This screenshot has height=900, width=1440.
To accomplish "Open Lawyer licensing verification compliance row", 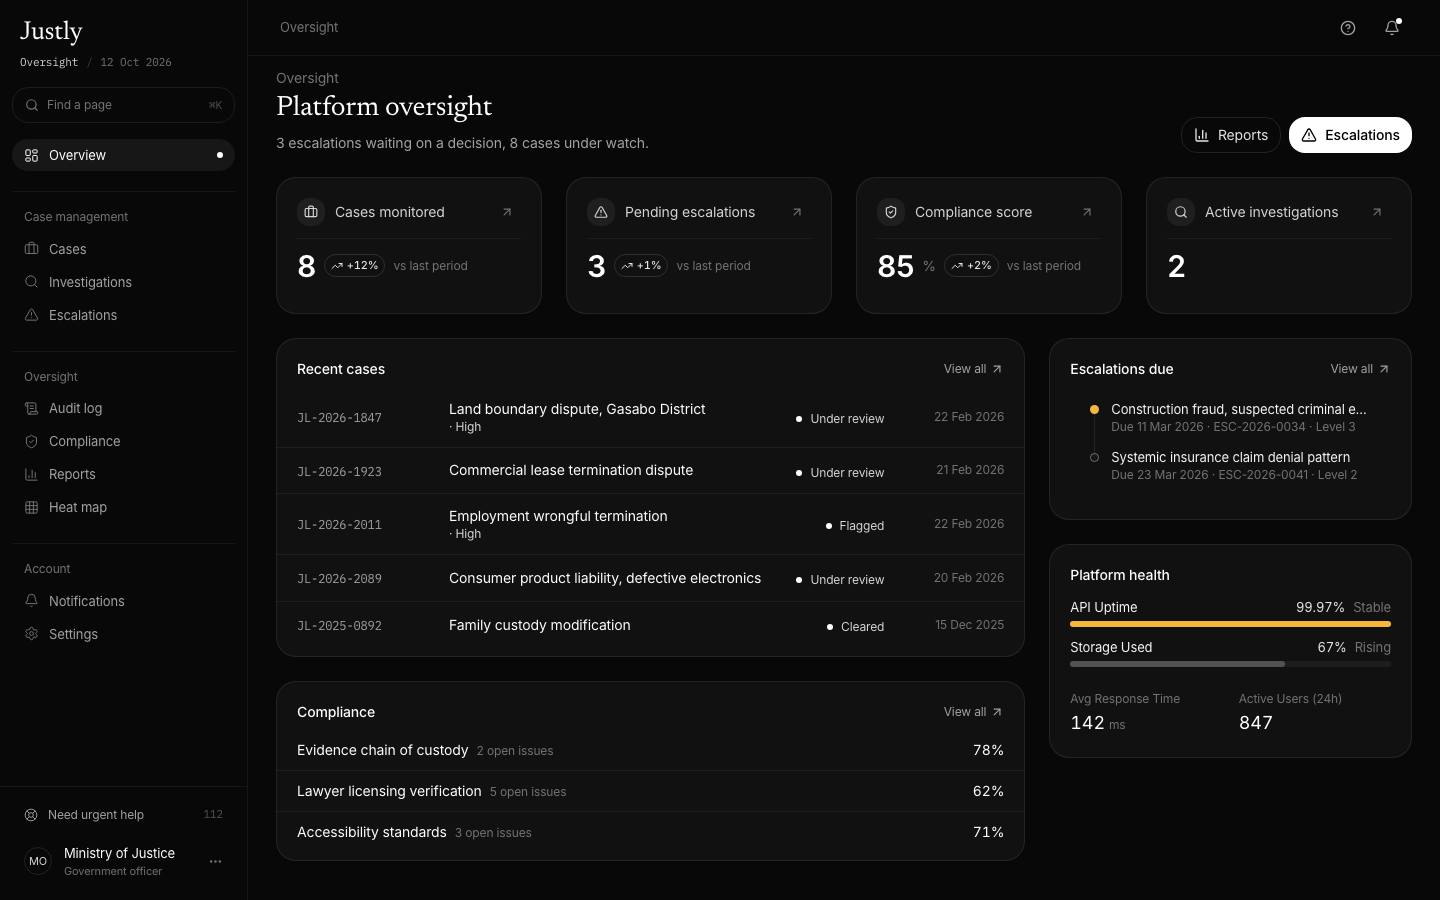I will coord(650,791).
